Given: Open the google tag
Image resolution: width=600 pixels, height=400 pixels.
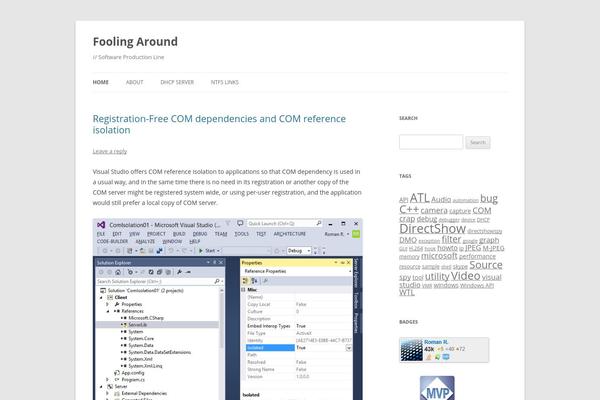Looking at the screenshot, I should [470, 241].
